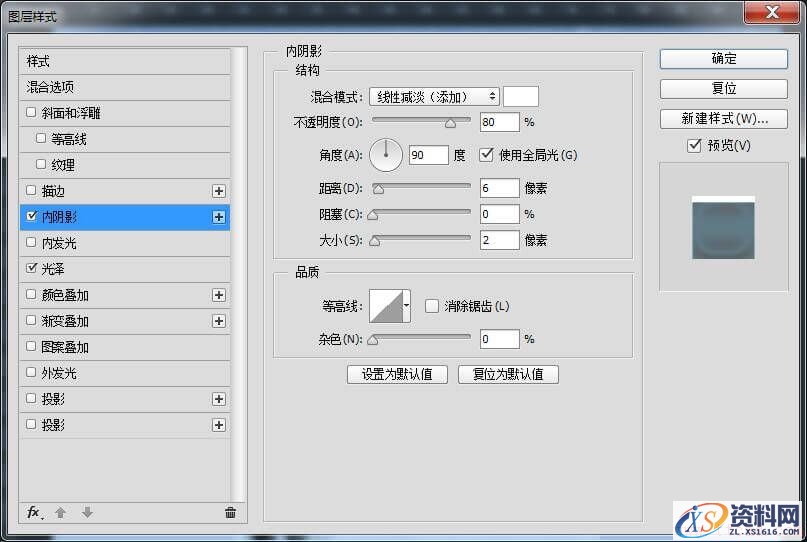Select the 内发光 row label
Image resolution: width=807 pixels, height=542 pixels.
tap(59, 243)
